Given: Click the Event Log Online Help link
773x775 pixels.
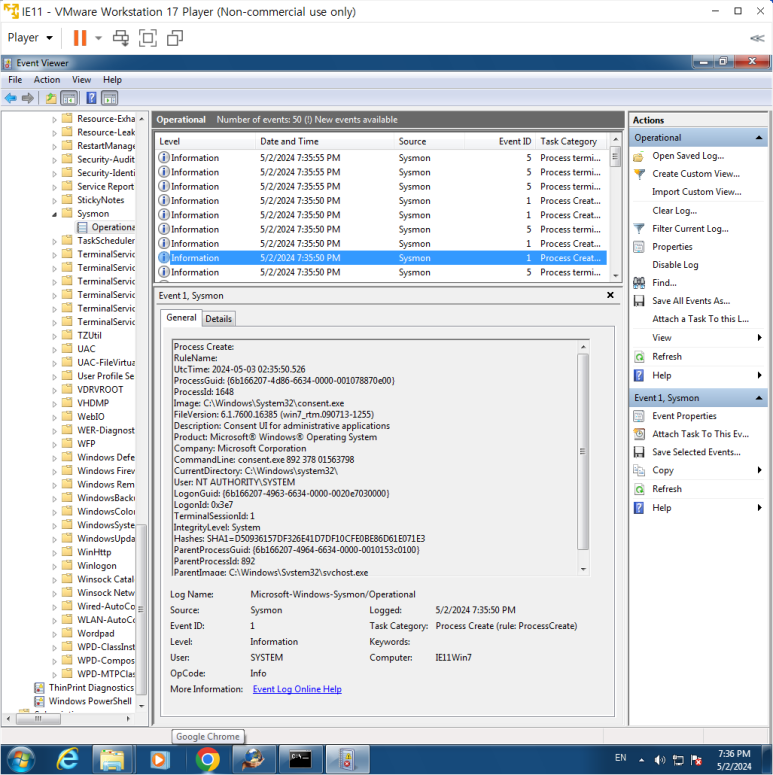Looking at the screenshot, I should coord(297,689).
